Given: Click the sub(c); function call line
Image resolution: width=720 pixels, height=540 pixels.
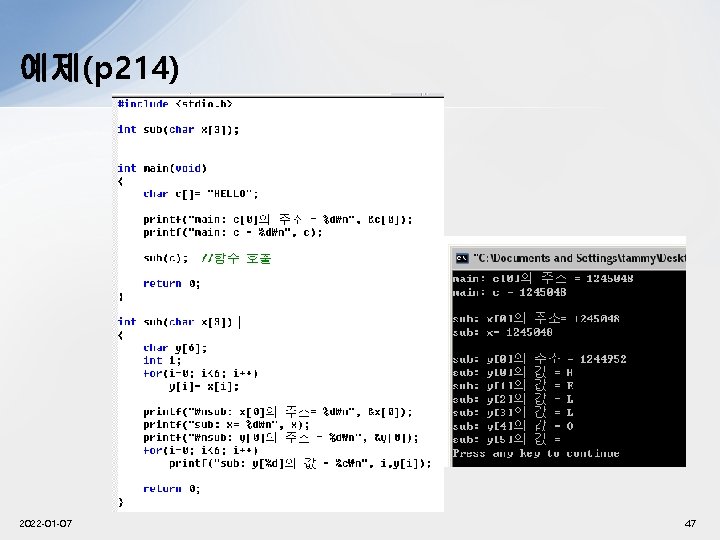Looking at the screenshot, I should click(x=166, y=258).
